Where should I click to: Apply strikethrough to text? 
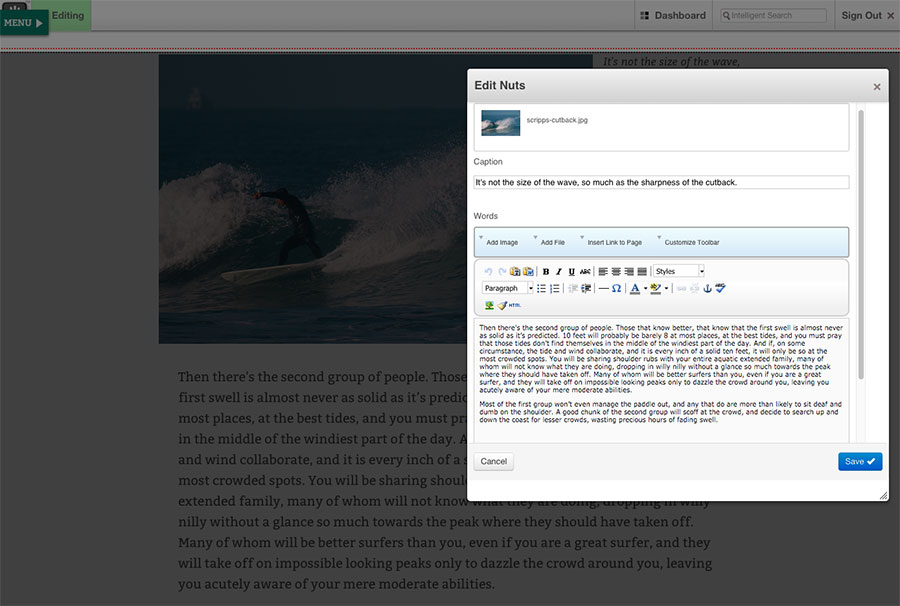(585, 272)
